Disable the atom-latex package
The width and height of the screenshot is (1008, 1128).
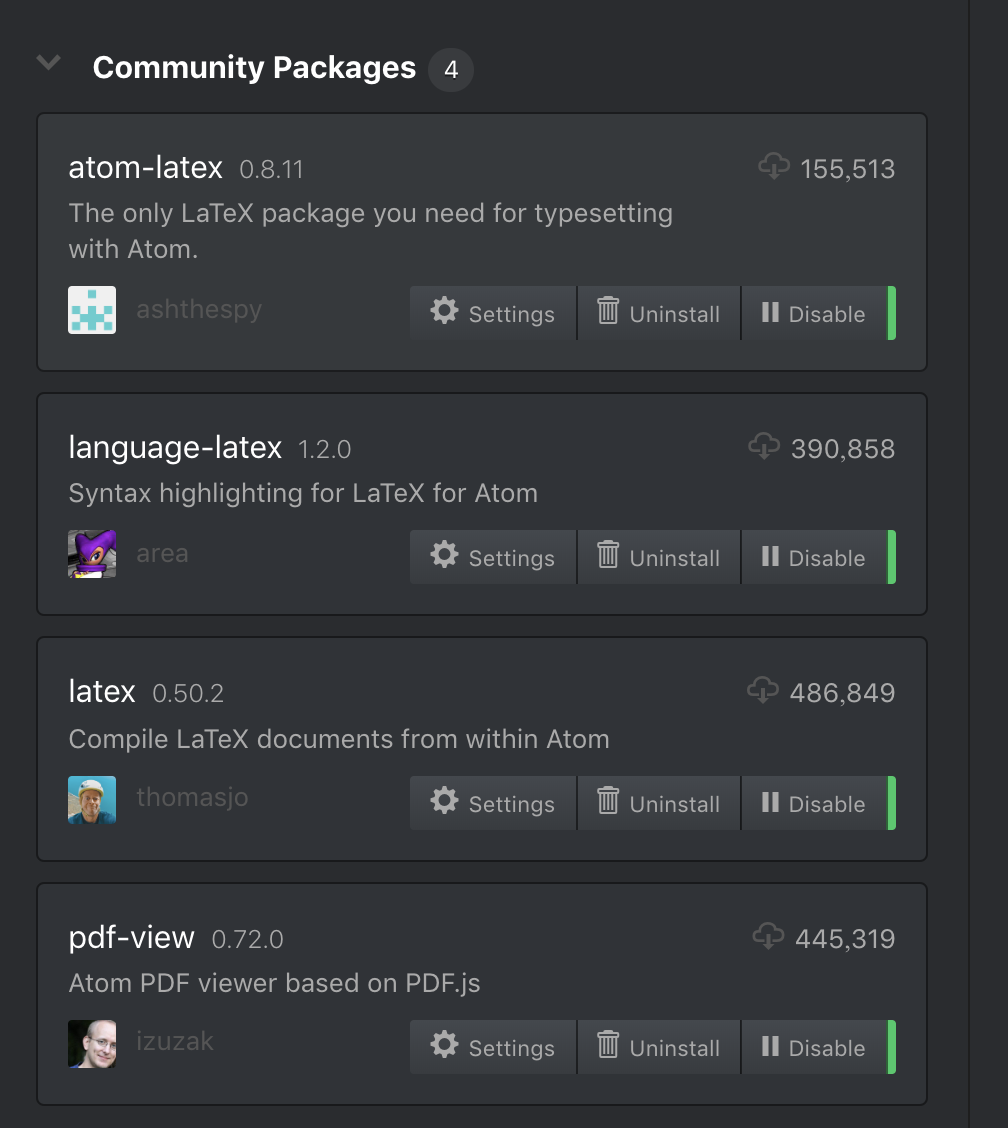pos(814,313)
